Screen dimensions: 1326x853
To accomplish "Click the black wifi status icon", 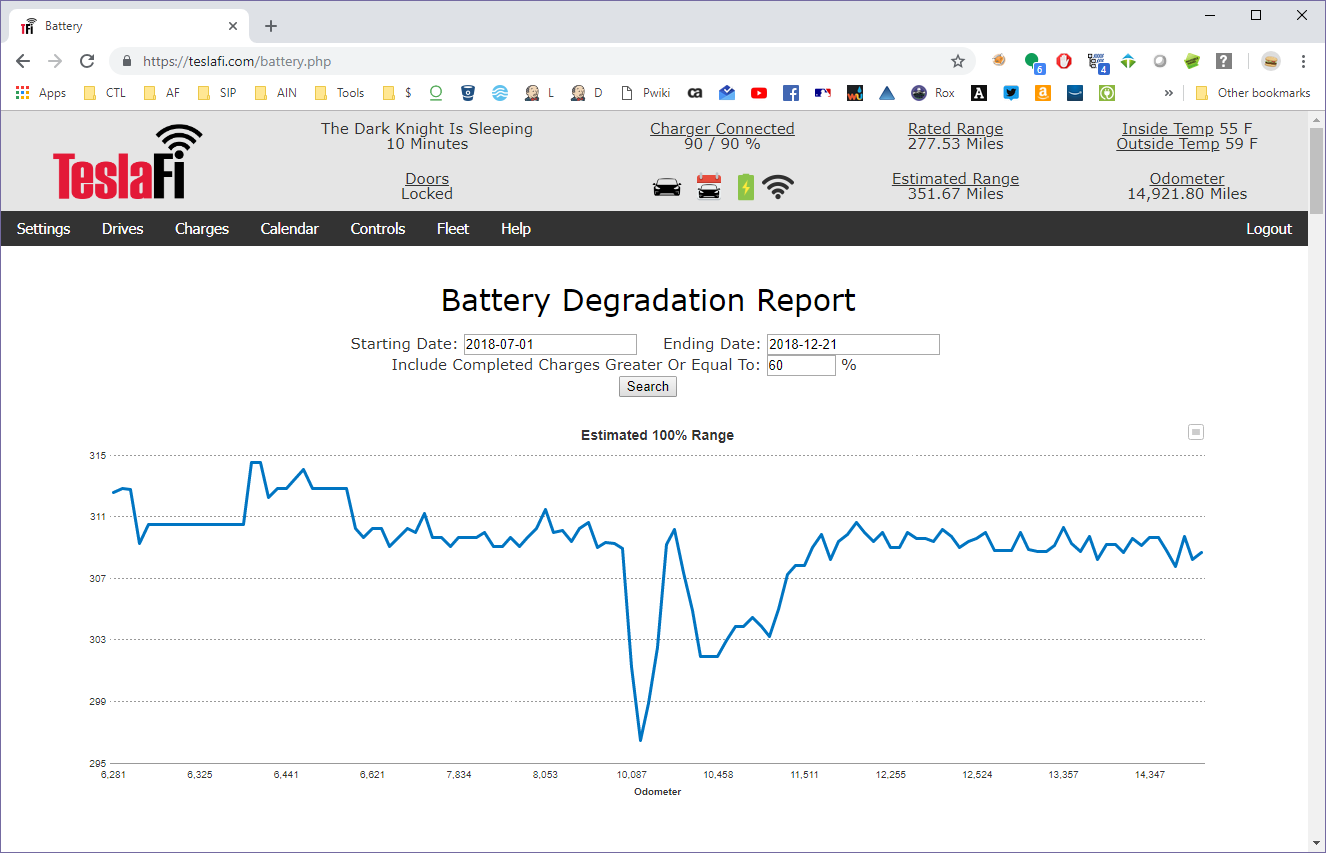I will point(778,187).
